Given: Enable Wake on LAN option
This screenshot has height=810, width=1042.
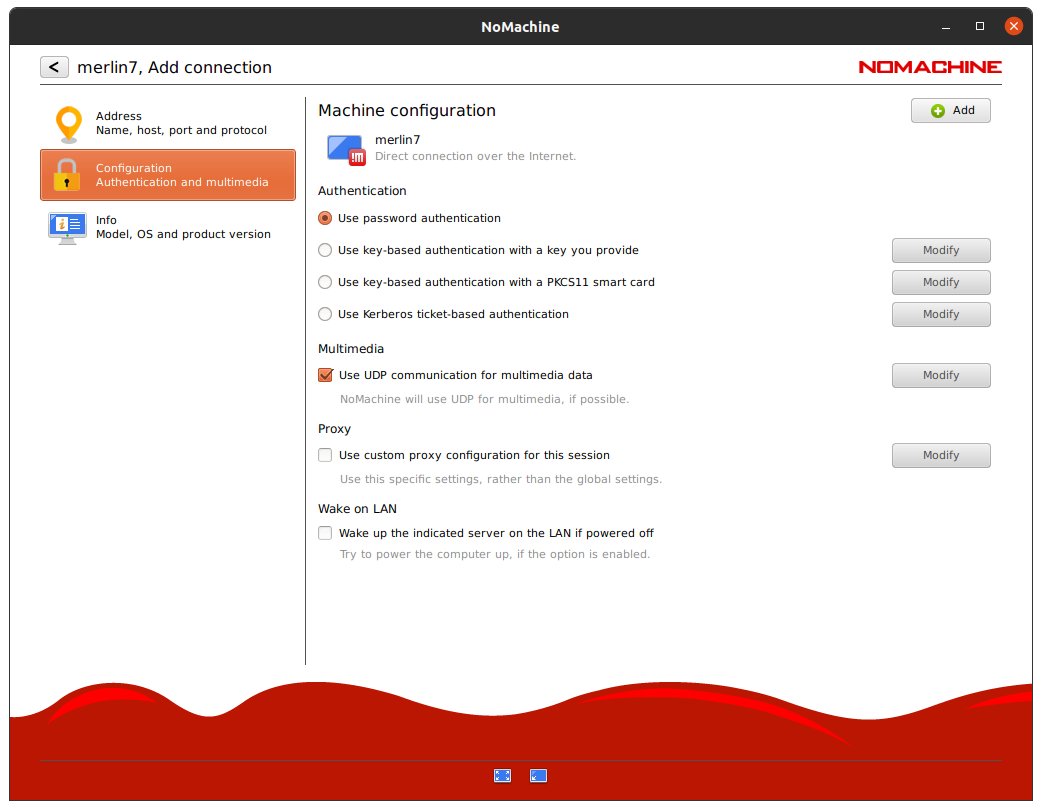Looking at the screenshot, I should click(325, 533).
